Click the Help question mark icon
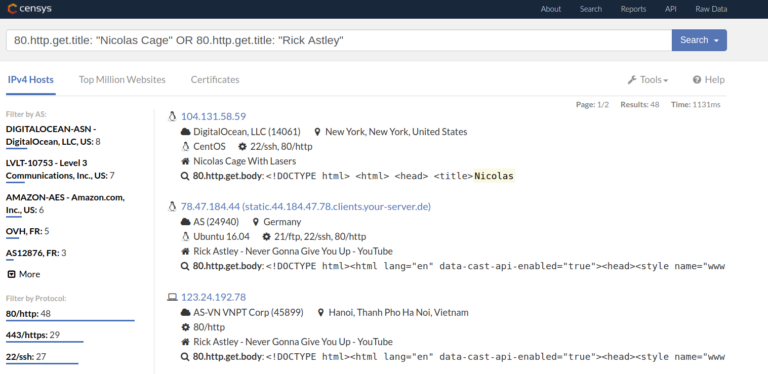This screenshot has height=374, width=768. coord(696,79)
